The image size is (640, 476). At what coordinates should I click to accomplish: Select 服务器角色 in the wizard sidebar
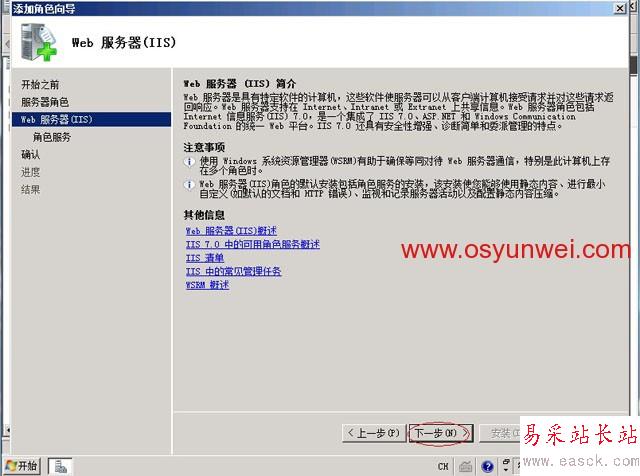[45, 102]
